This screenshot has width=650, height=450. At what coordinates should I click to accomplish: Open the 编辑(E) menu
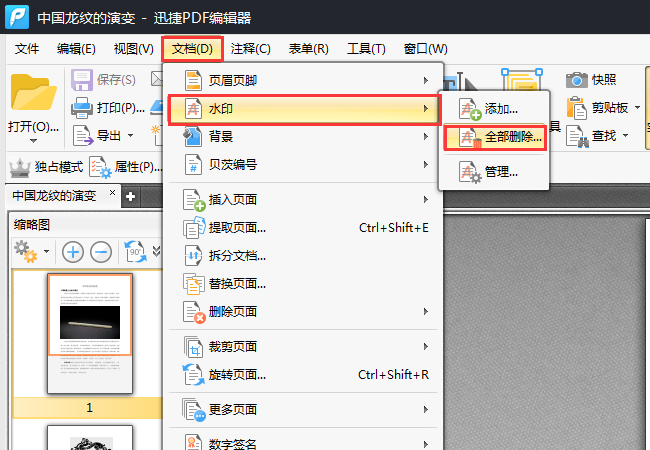(76, 49)
